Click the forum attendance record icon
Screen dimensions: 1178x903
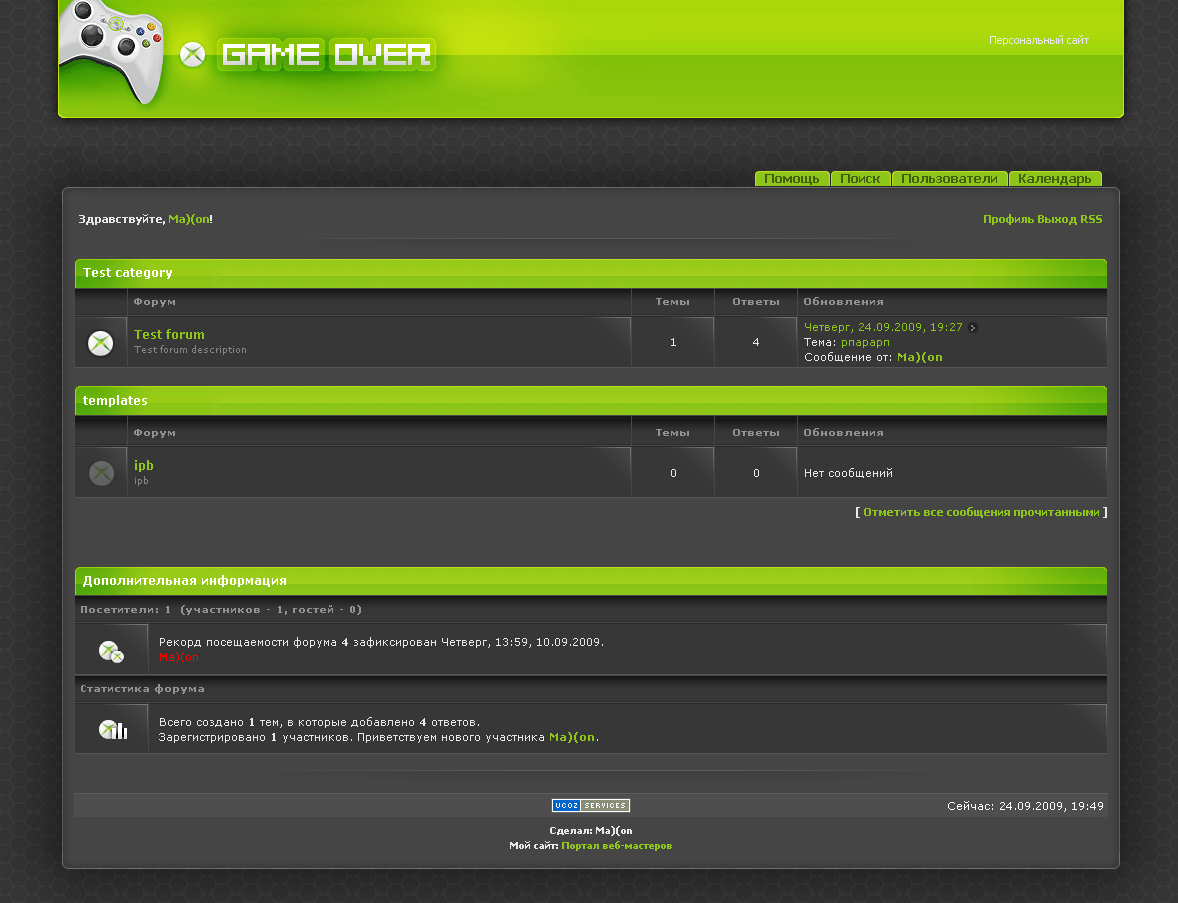tap(111, 651)
